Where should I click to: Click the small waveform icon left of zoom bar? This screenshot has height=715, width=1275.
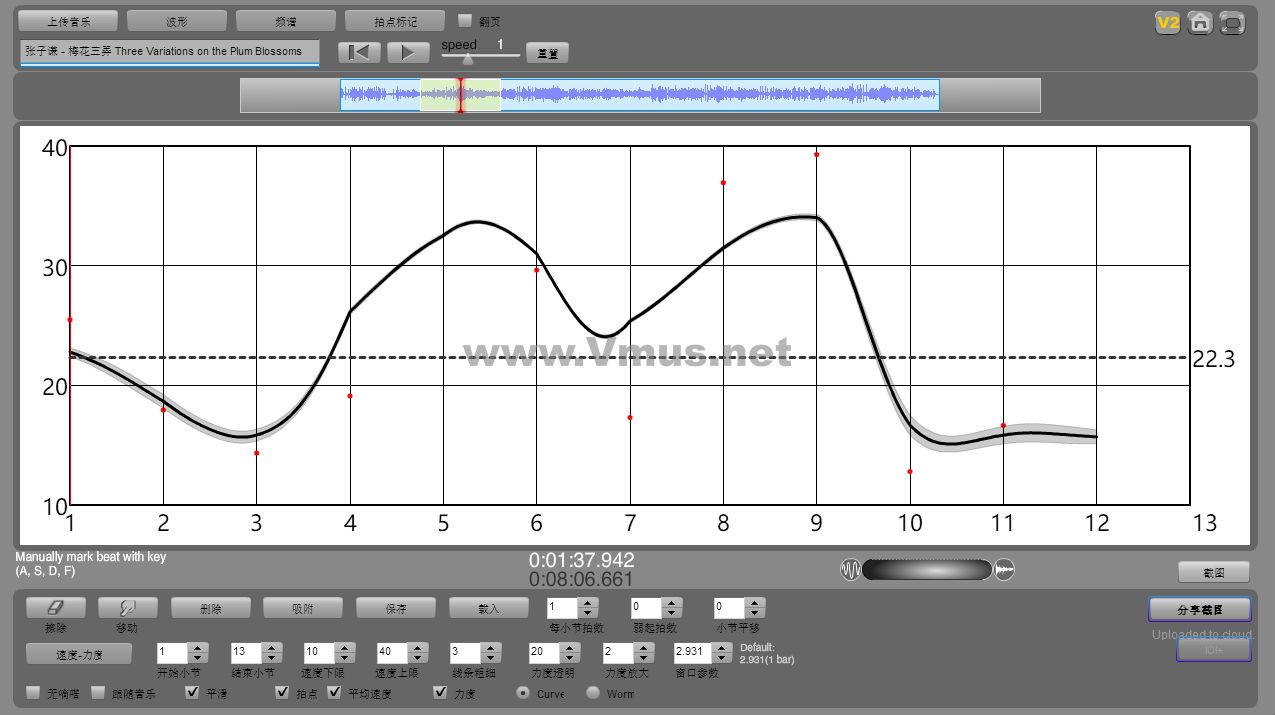click(x=850, y=570)
